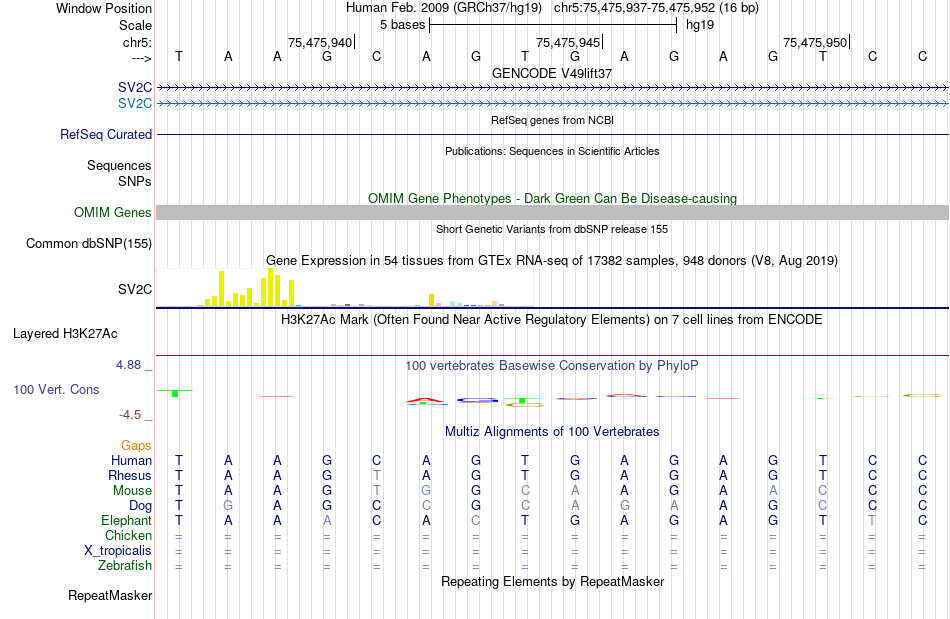Click the black SV2C label beside the GTEx chart
This screenshot has height=619, width=950.
coord(135,290)
